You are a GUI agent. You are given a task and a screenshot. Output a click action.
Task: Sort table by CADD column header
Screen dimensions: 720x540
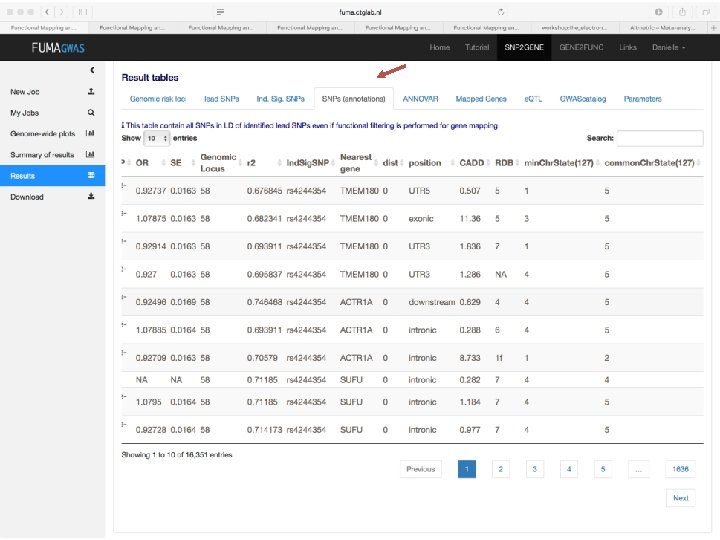(x=472, y=163)
